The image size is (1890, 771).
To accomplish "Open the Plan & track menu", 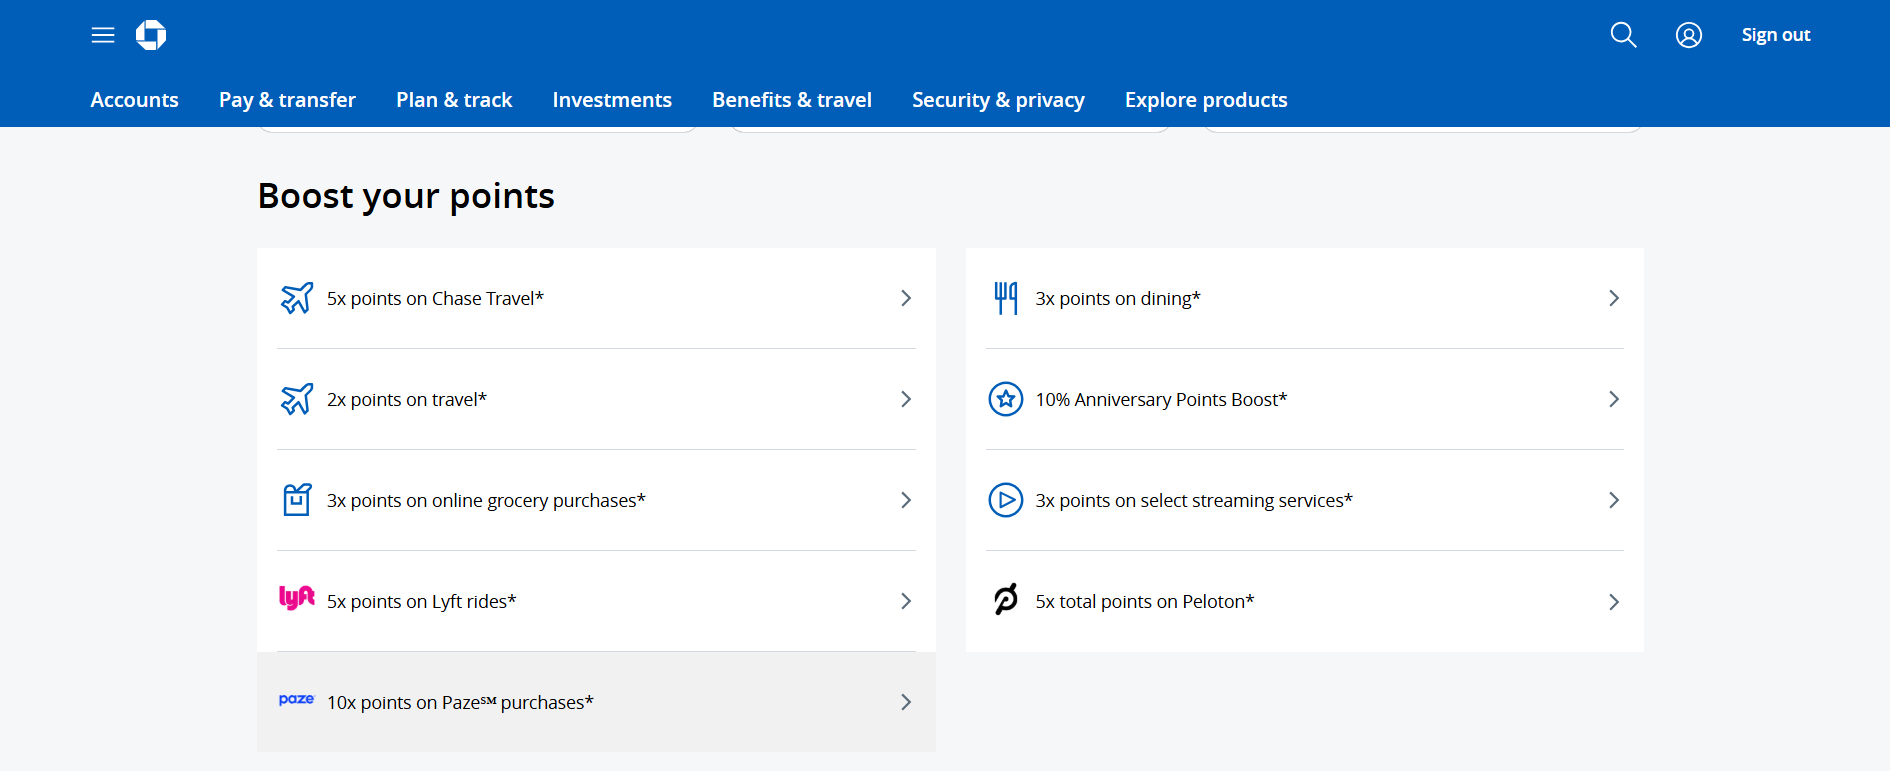I will pyautogui.click(x=454, y=100).
